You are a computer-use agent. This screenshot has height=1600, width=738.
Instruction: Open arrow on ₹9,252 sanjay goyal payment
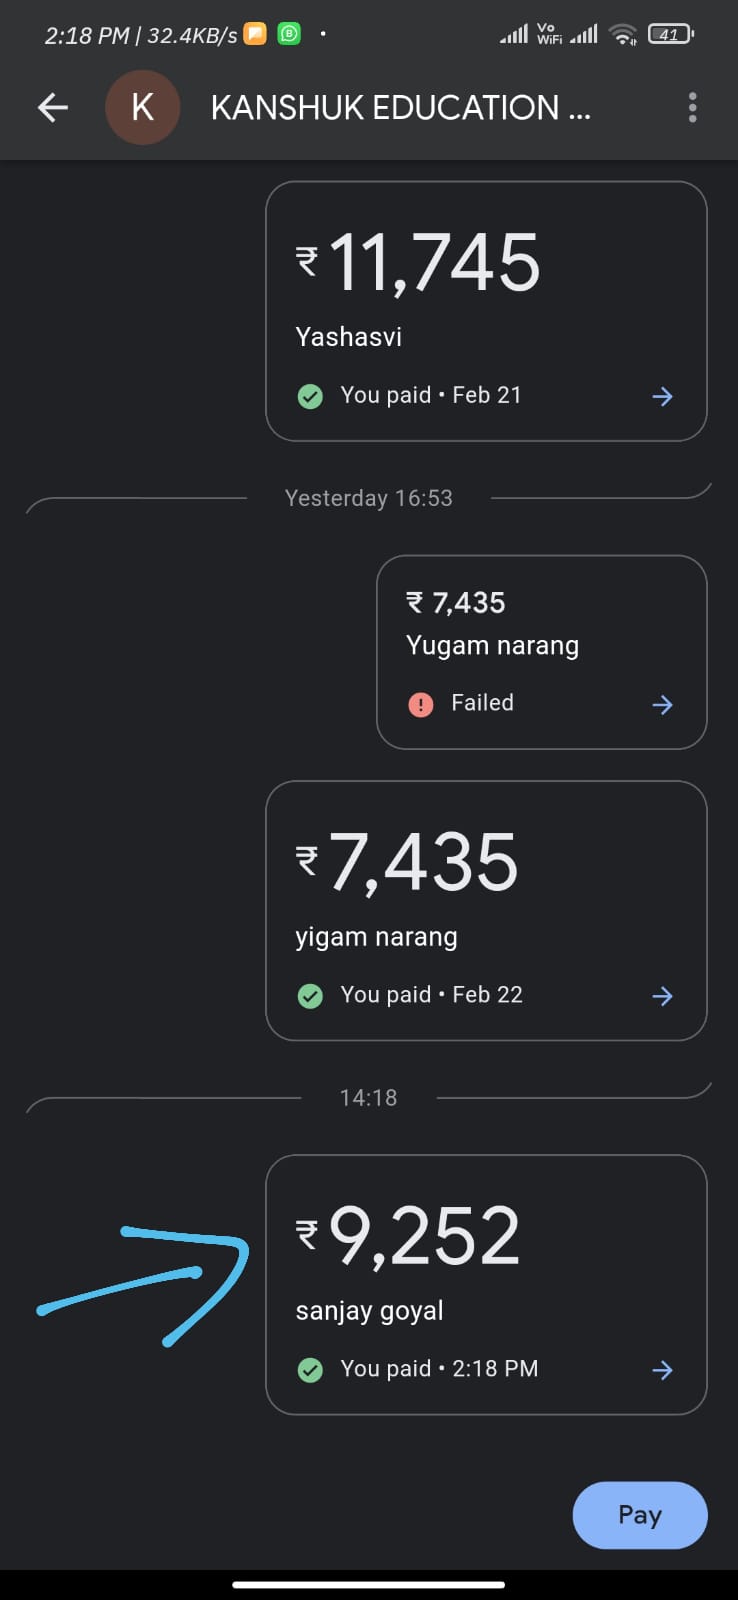coord(662,1370)
